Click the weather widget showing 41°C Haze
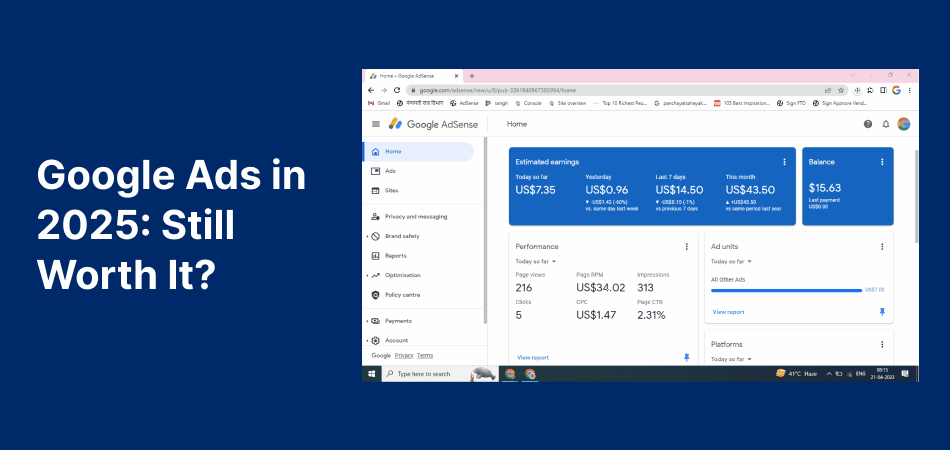The image size is (950, 450). point(797,374)
